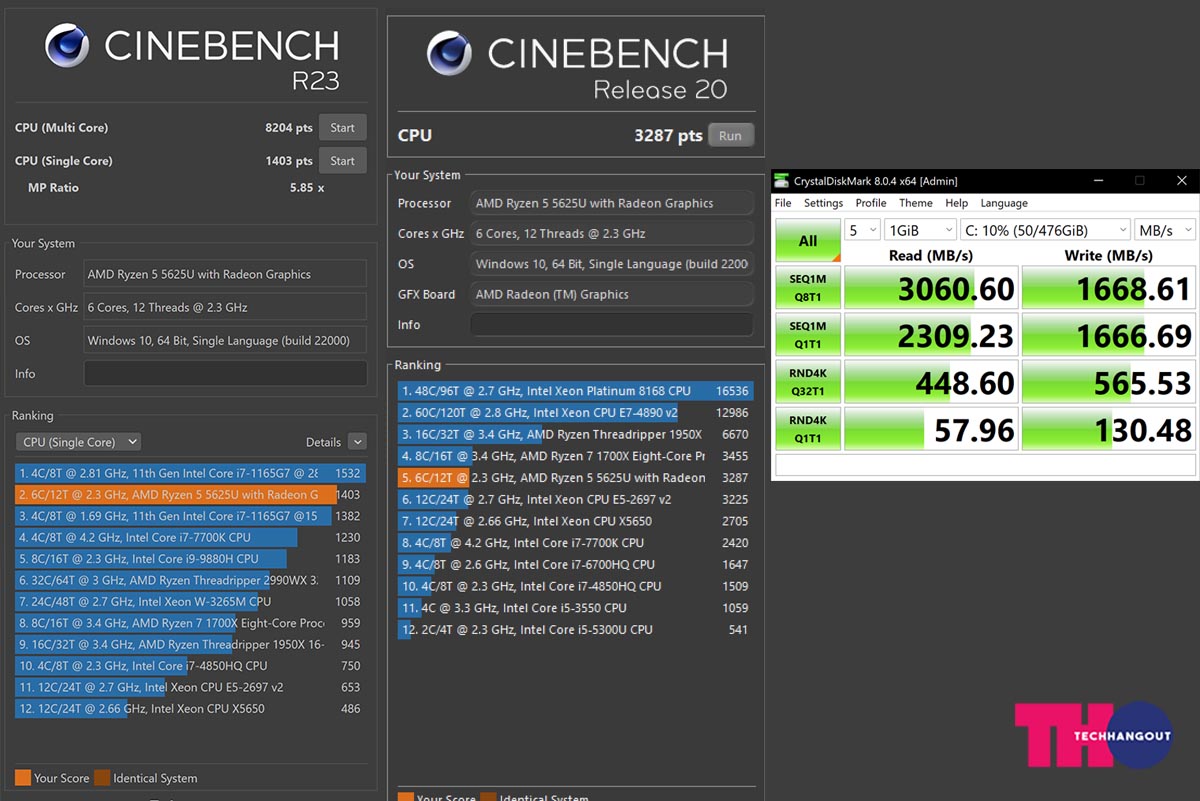This screenshot has width=1200, height=801.
Task: Select the Core i7-7700K row in R23 ranking
Action: [190, 538]
